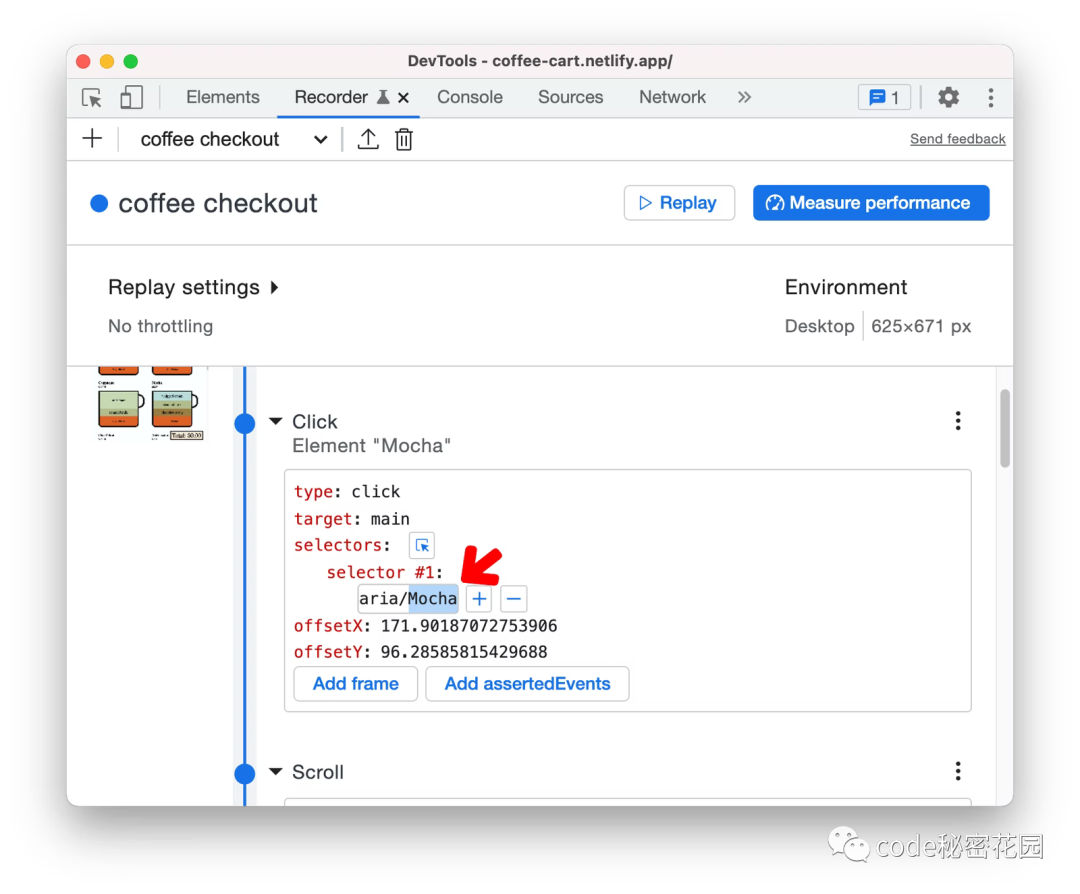Screen dimensions: 1080x894
Task: Click the steps list vertical scrollbar
Action: click(1005, 428)
